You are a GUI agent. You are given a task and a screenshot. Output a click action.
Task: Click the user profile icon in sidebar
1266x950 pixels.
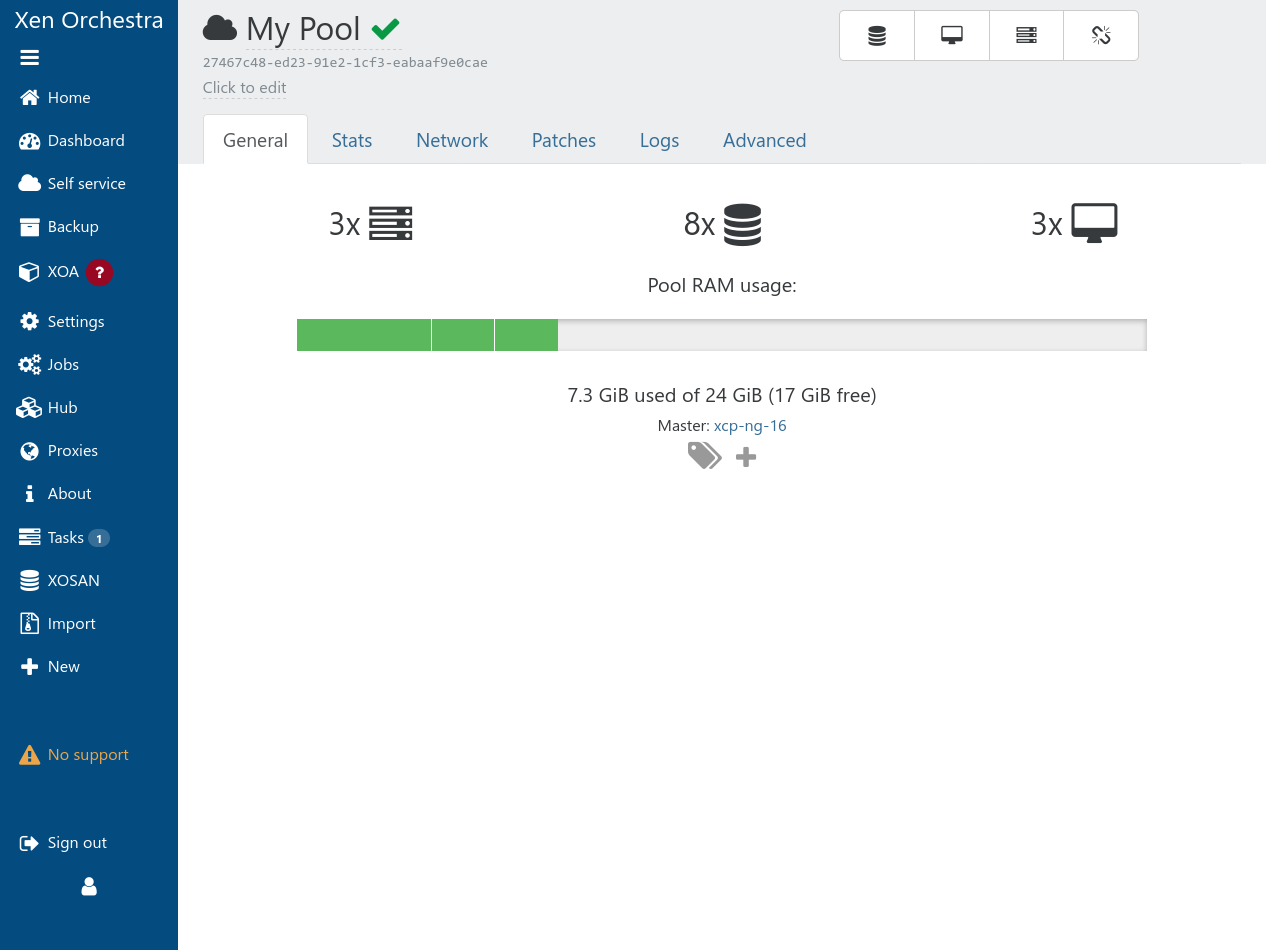point(89,887)
